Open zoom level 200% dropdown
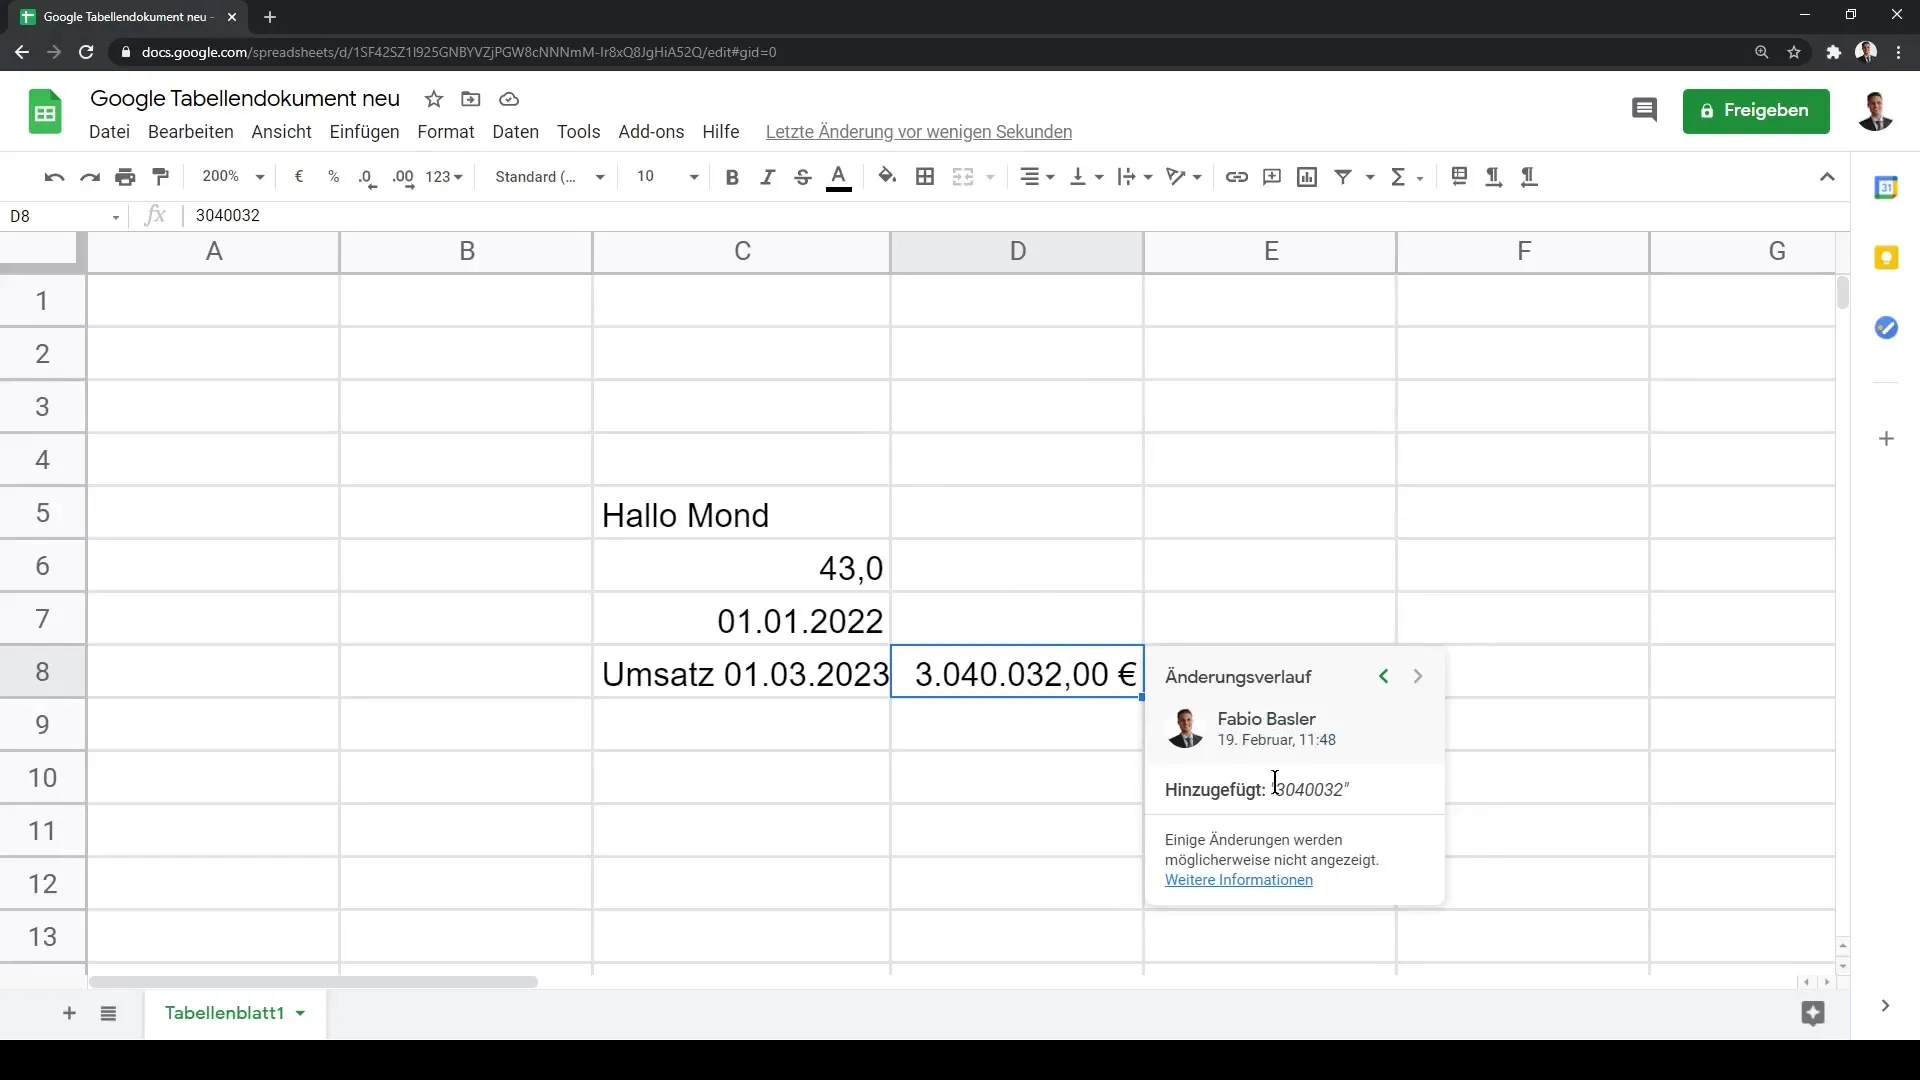 coord(233,177)
